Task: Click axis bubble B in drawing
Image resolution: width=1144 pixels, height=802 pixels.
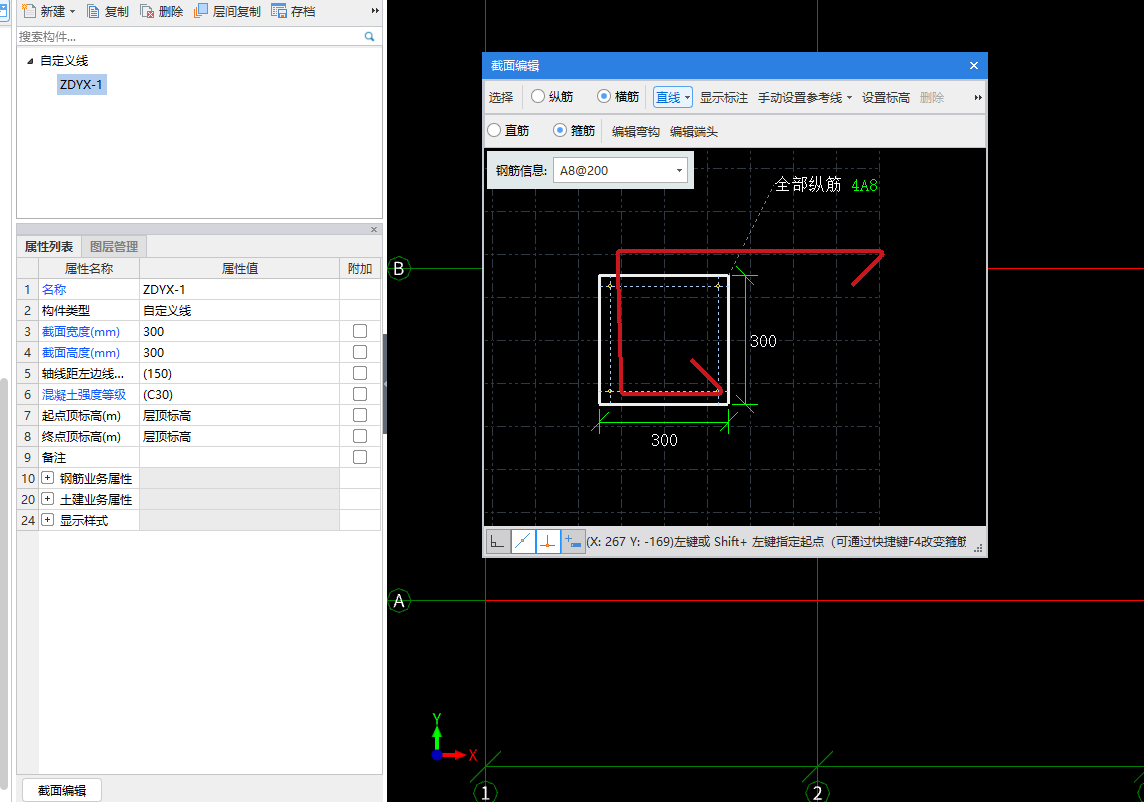Action: 398,269
